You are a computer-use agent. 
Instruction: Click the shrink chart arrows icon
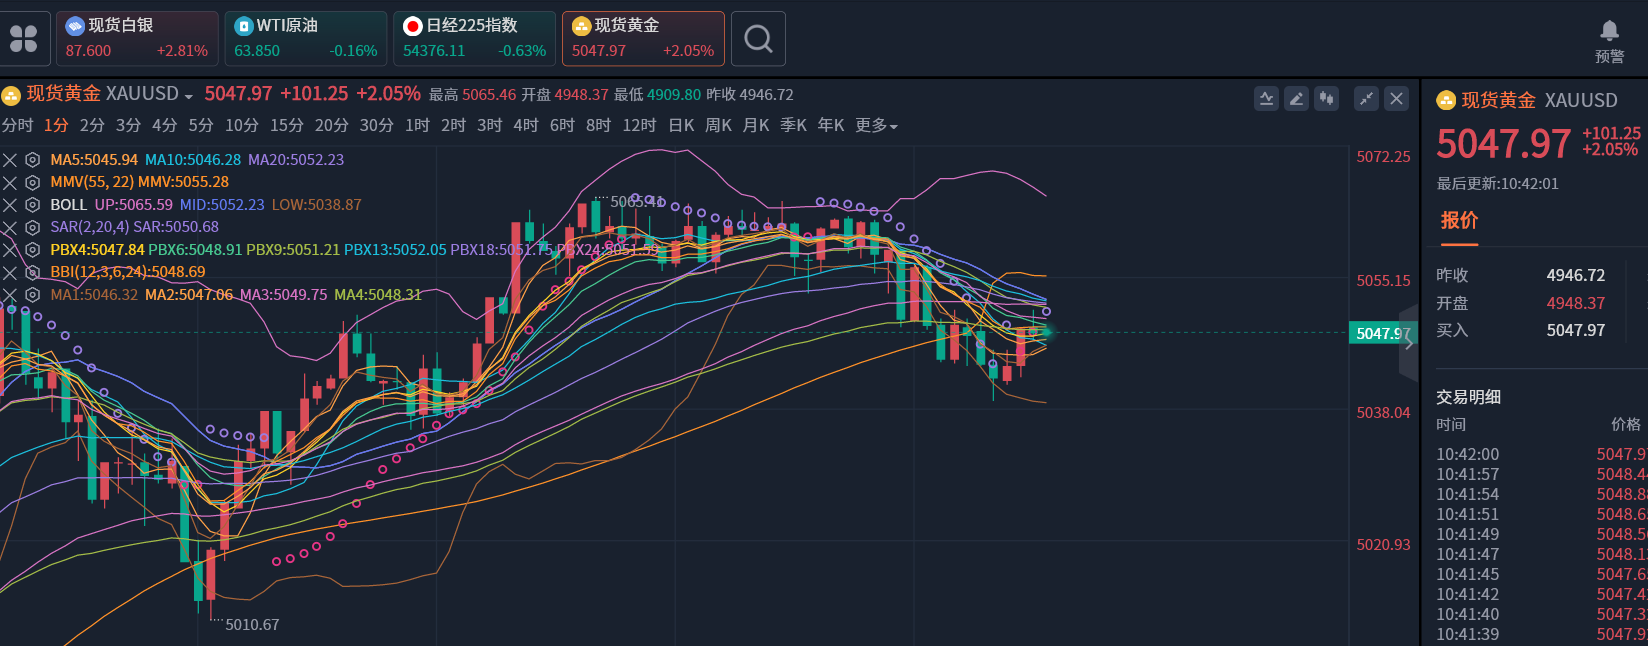[x=1366, y=98]
